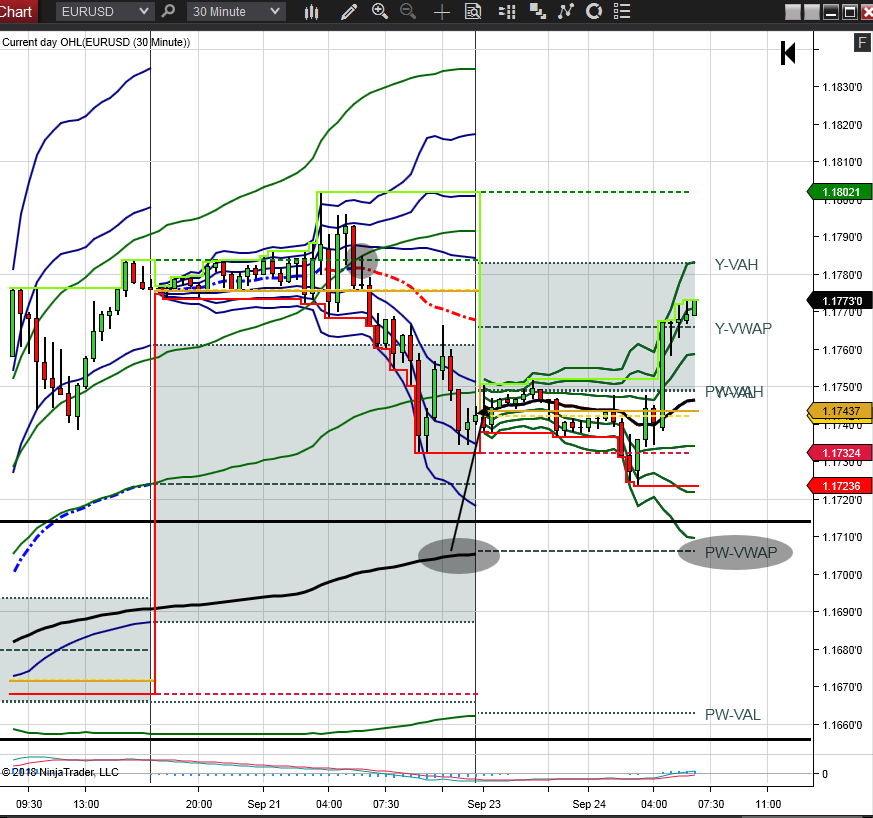Select the PW-VAL level label
873x818 pixels.
pyautogui.click(x=732, y=714)
